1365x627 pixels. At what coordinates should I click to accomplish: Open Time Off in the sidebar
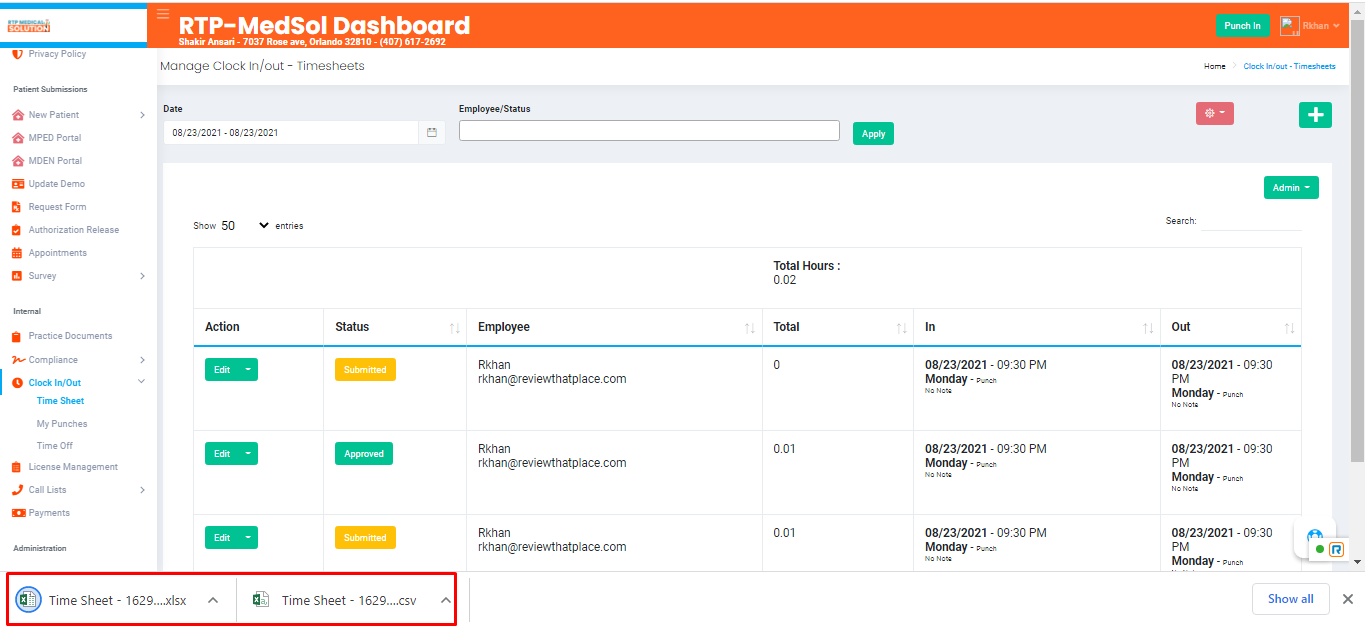tap(55, 446)
